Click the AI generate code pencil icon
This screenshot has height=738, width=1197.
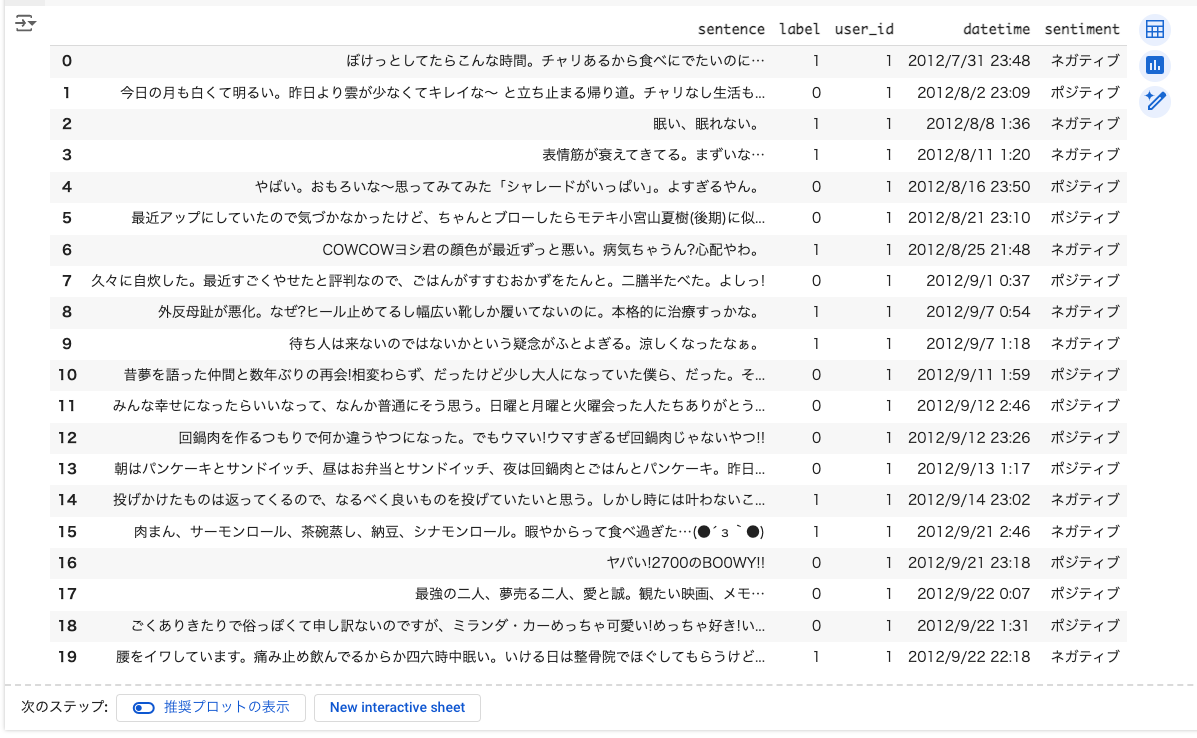[1154, 101]
